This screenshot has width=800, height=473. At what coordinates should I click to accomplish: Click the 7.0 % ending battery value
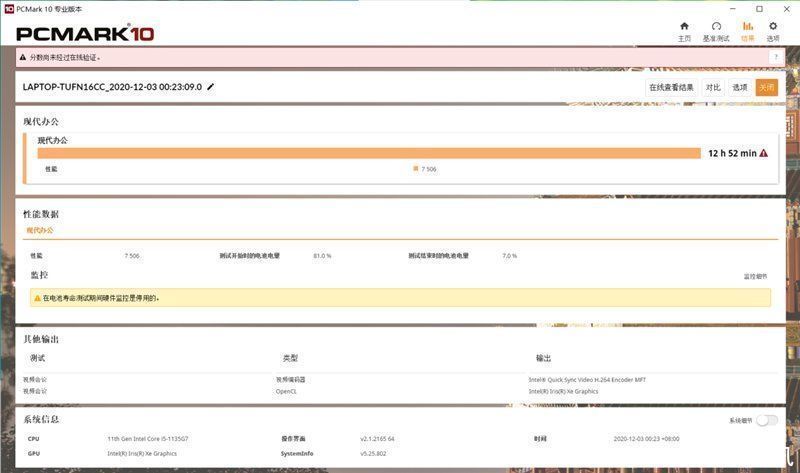(509, 256)
